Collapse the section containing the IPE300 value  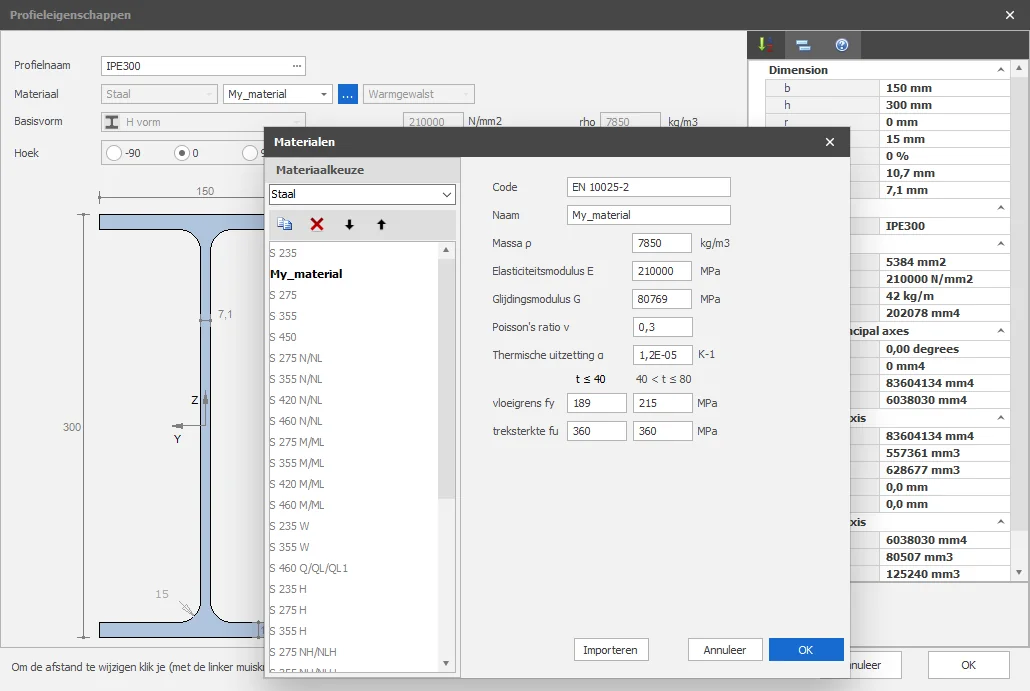[1000, 208]
